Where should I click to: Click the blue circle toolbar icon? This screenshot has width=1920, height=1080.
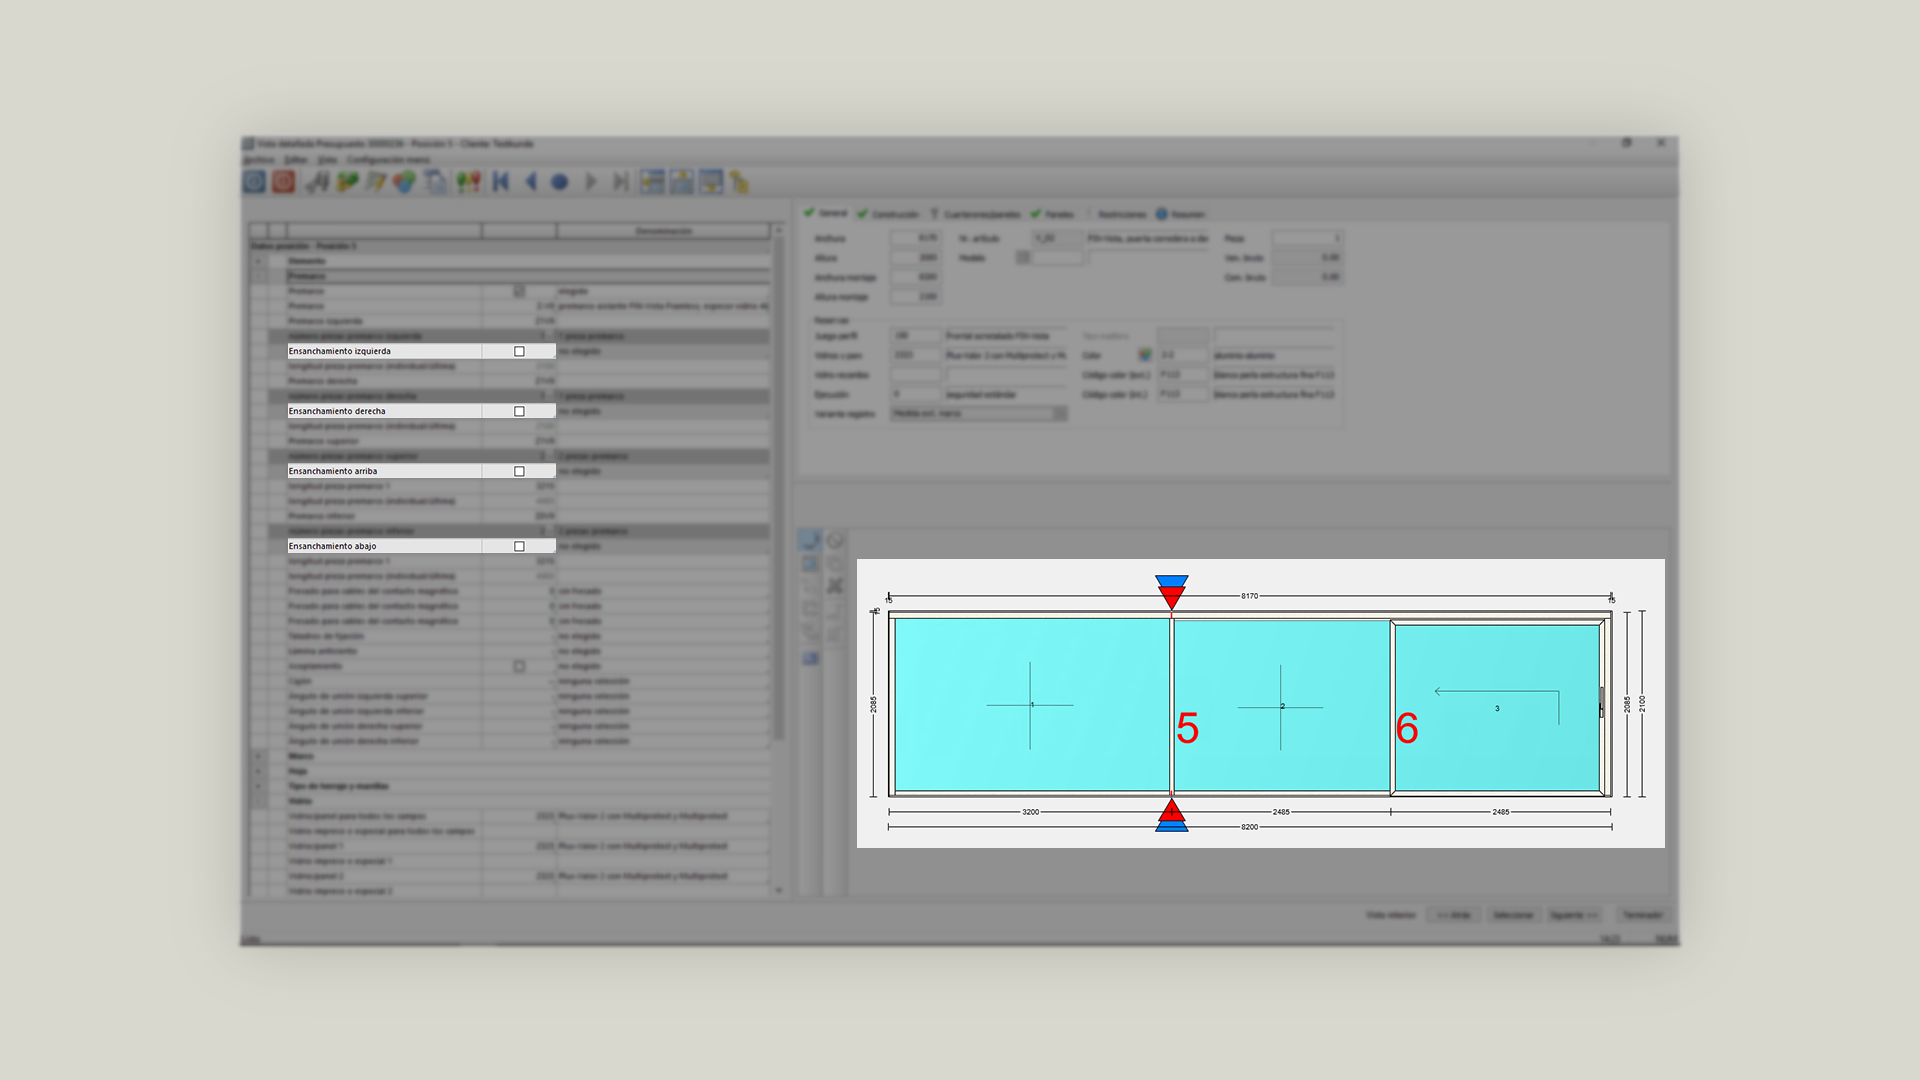tap(560, 182)
